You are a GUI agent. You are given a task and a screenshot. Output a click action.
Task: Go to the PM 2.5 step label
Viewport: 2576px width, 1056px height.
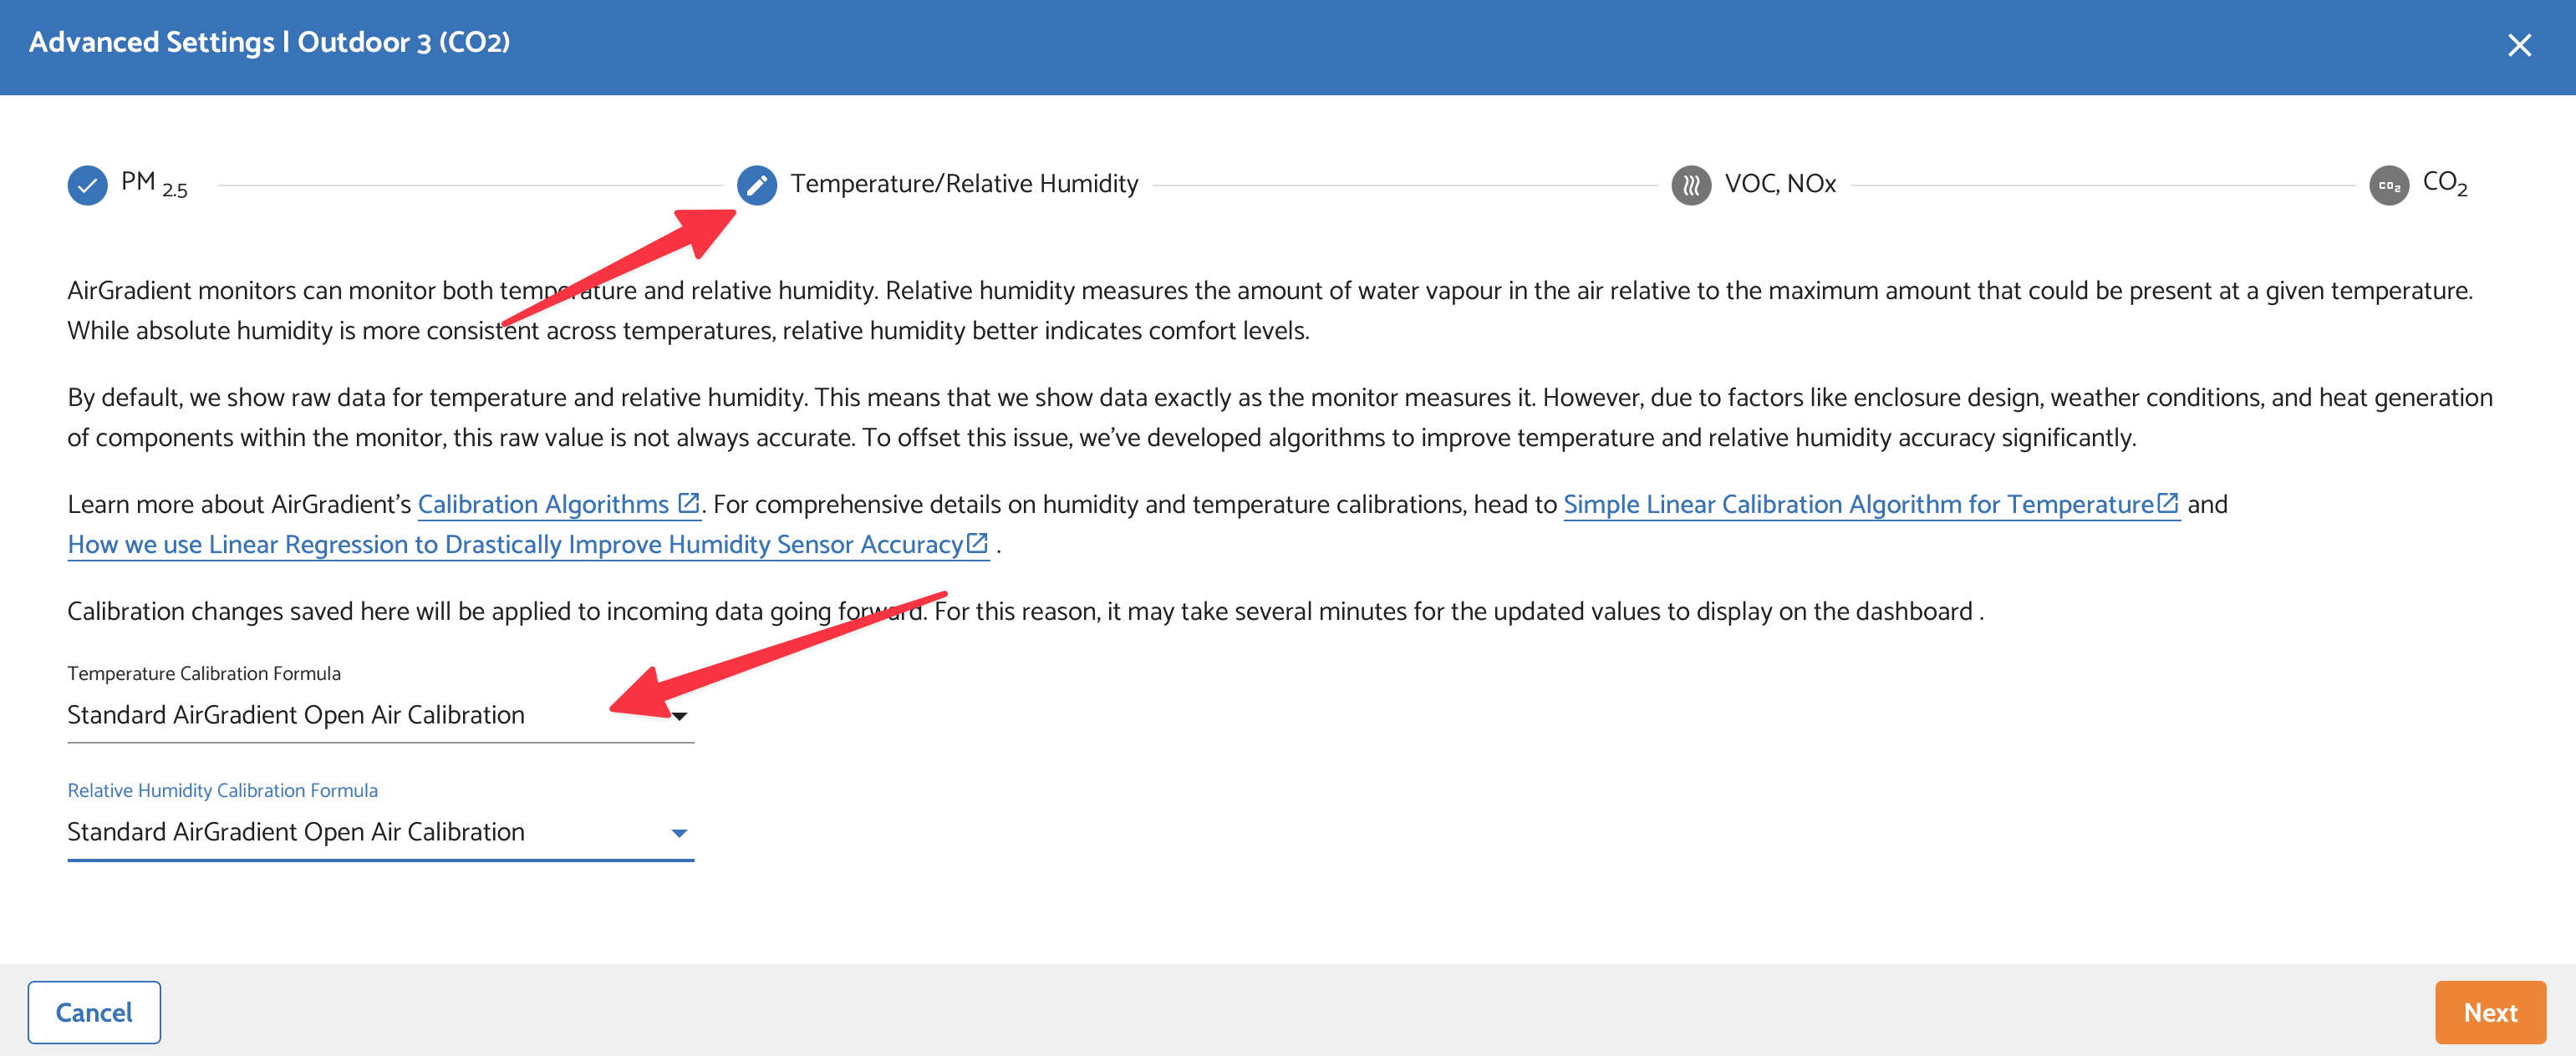pyautogui.click(x=154, y=184)
